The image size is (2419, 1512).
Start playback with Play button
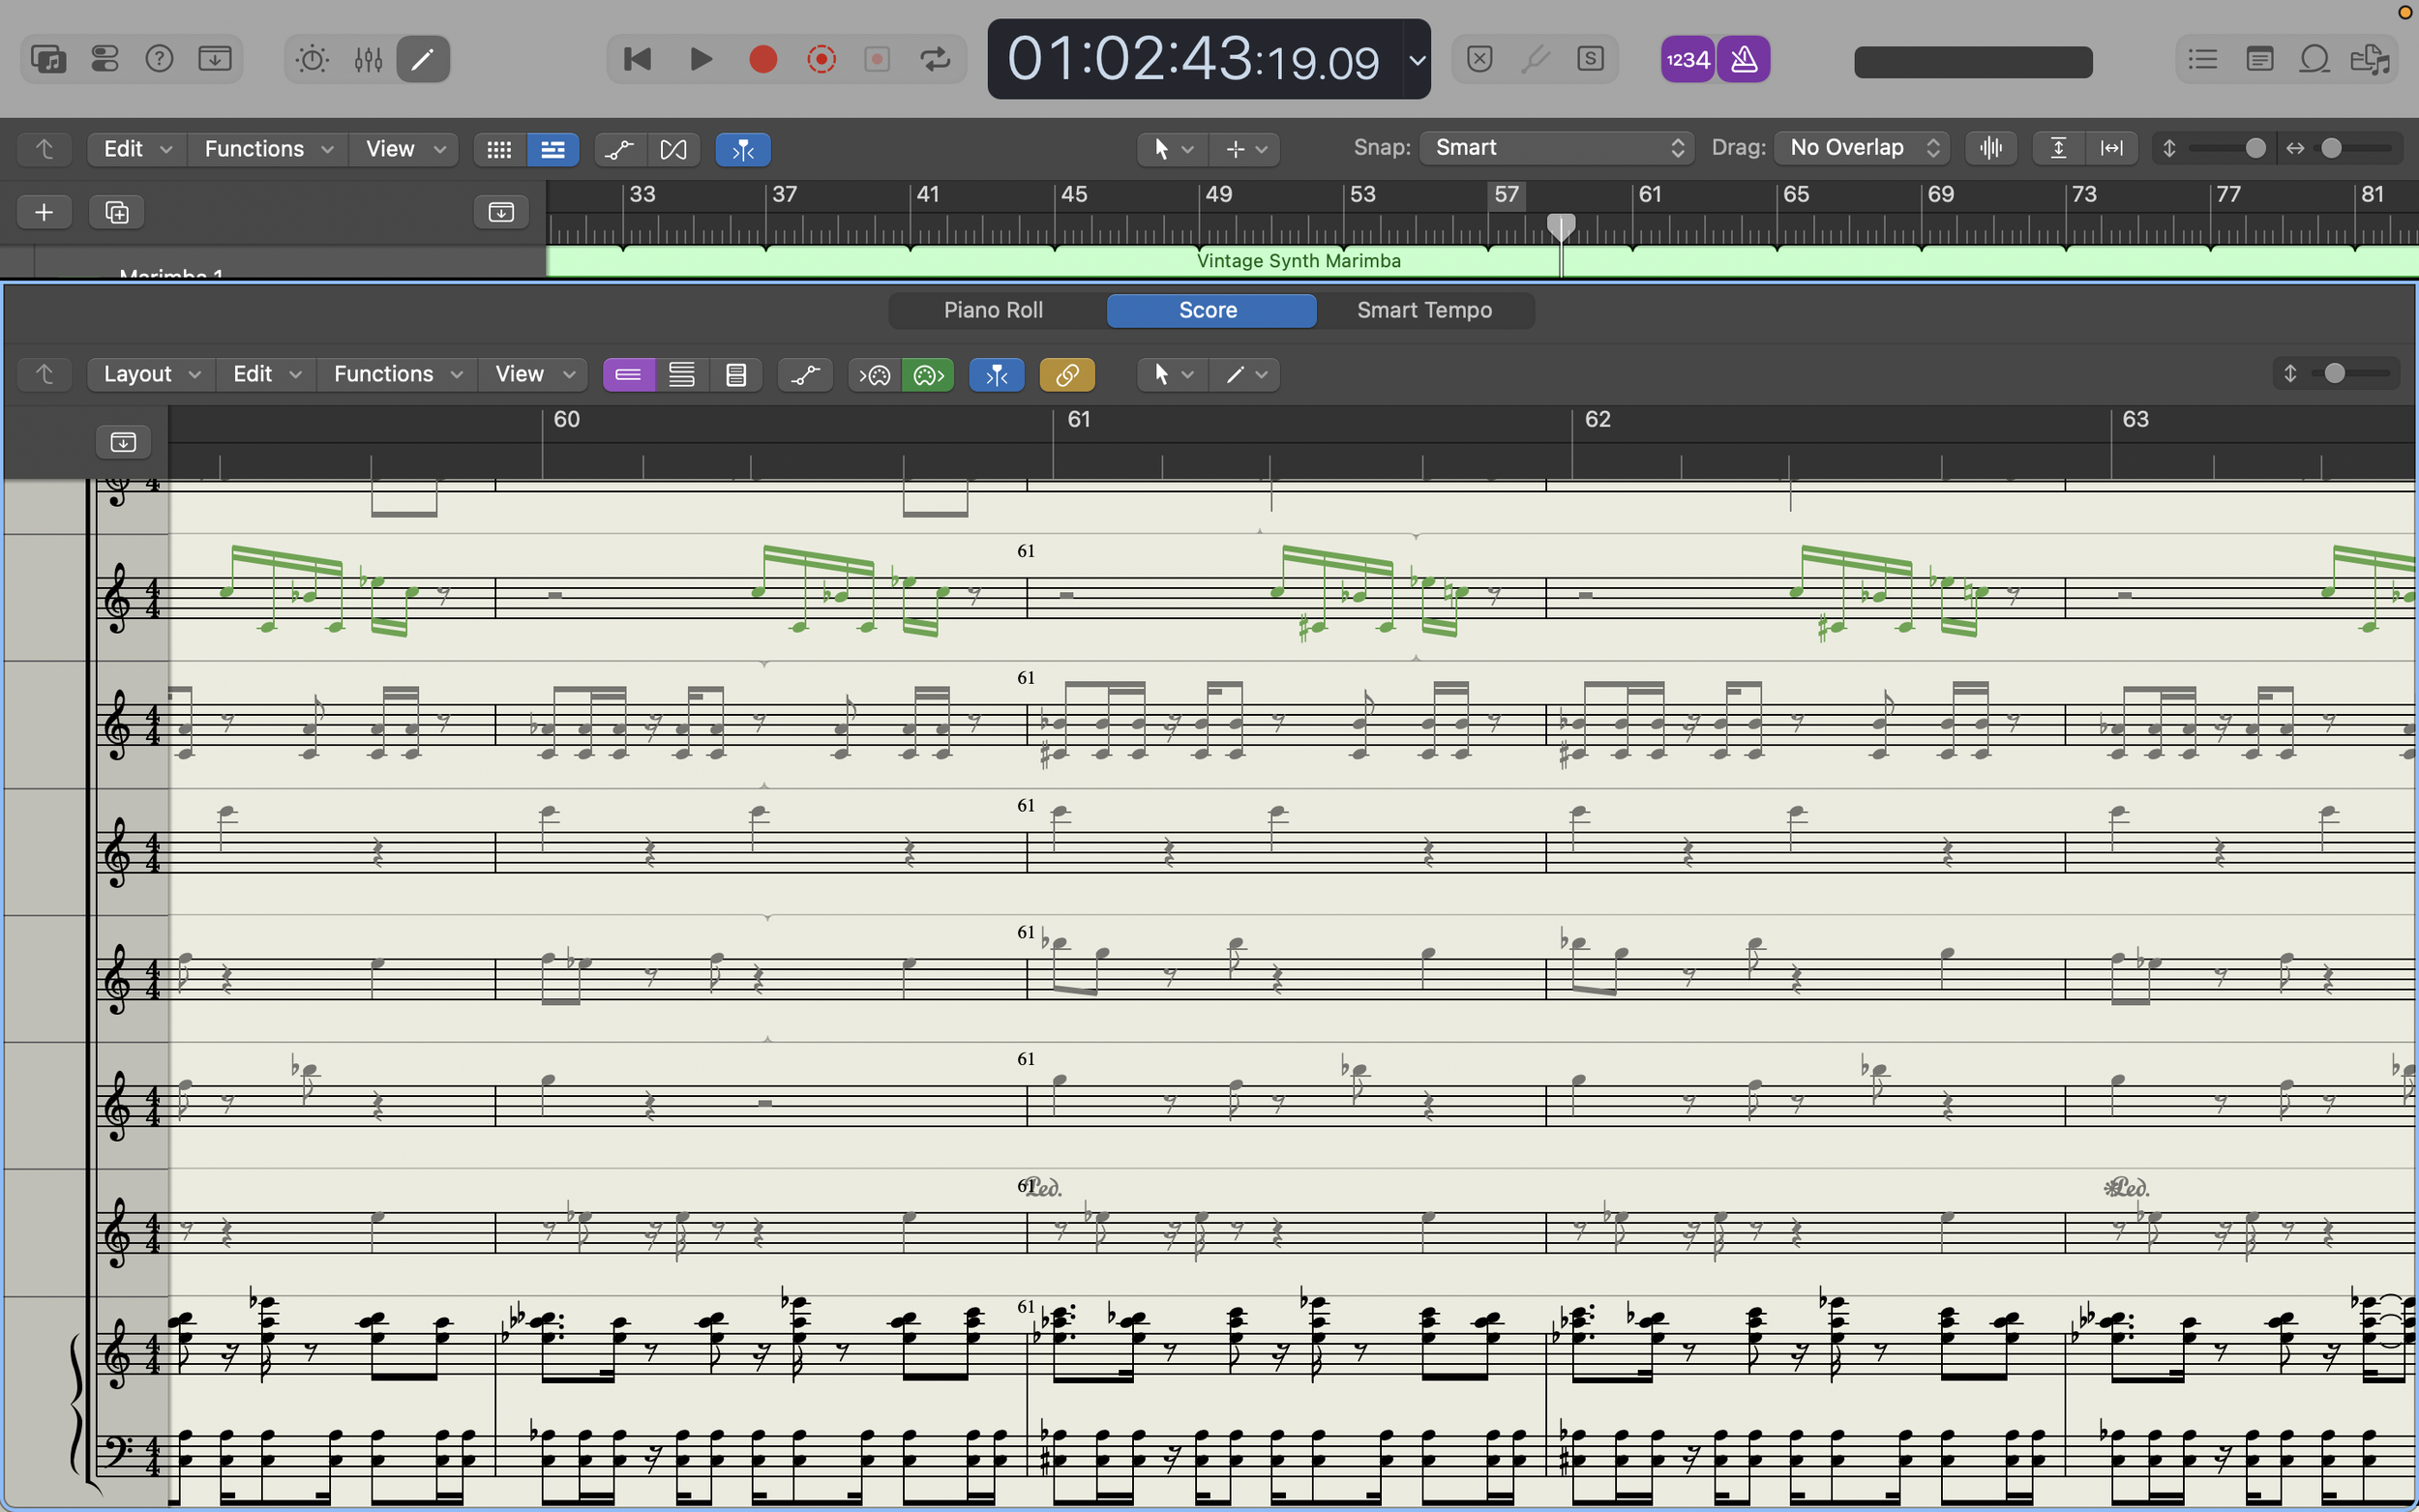tap(701, 59)
